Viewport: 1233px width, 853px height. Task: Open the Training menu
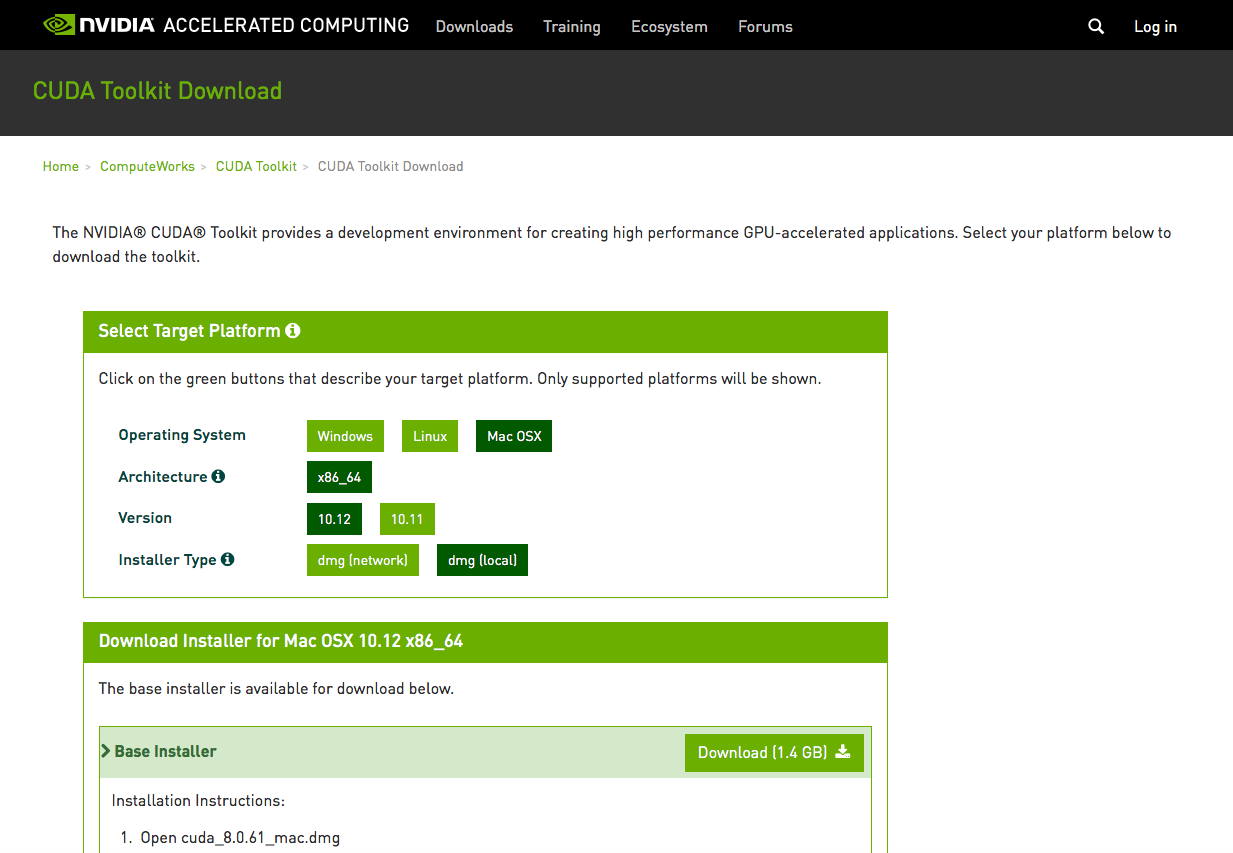tap(571, 27)
